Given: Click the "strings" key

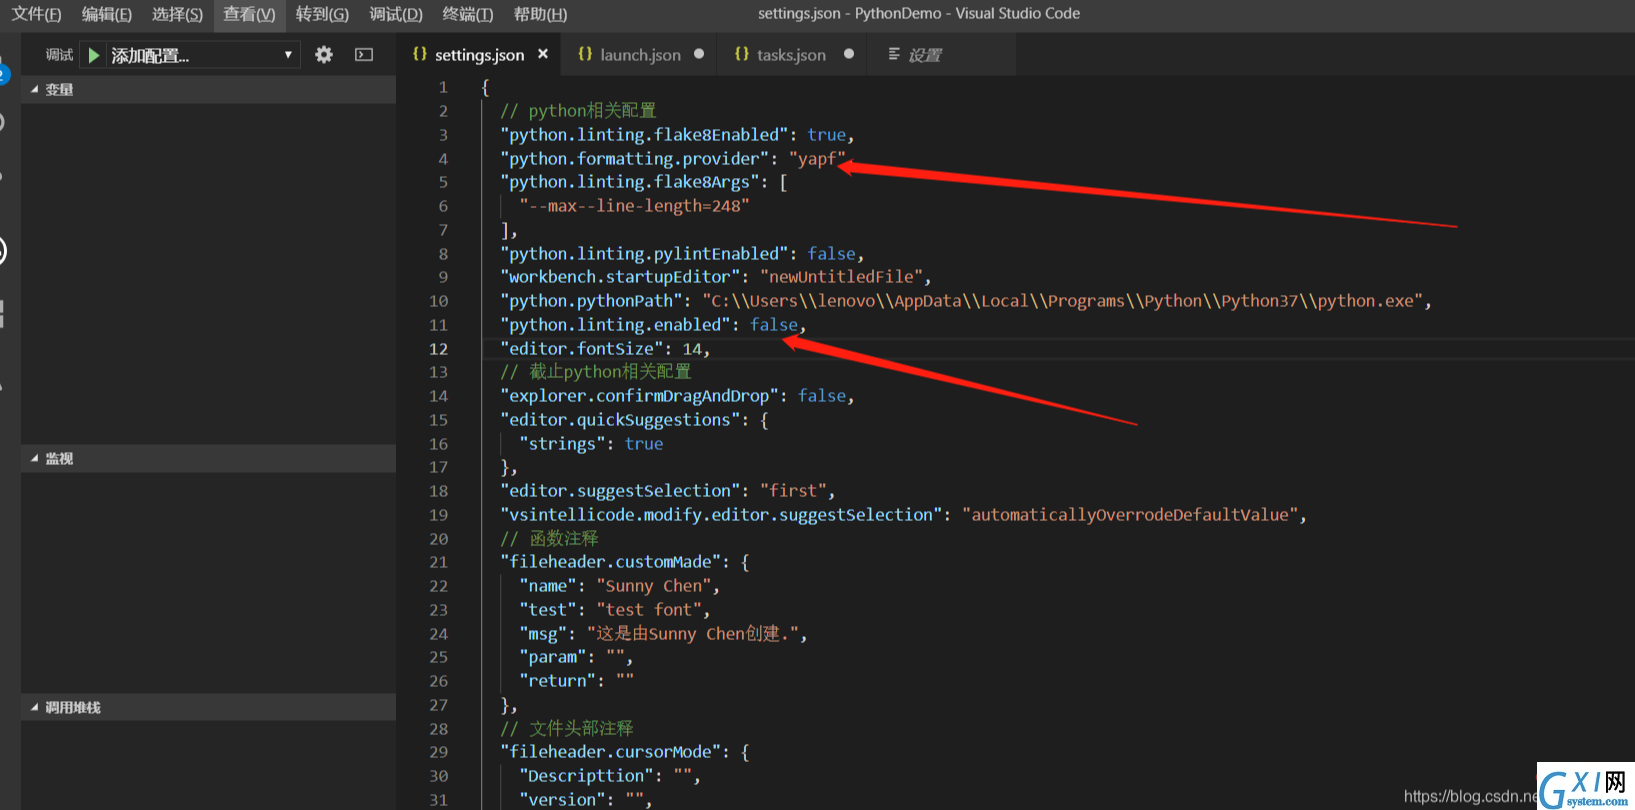Looking at the screenshot, I should tap(562, 444).
